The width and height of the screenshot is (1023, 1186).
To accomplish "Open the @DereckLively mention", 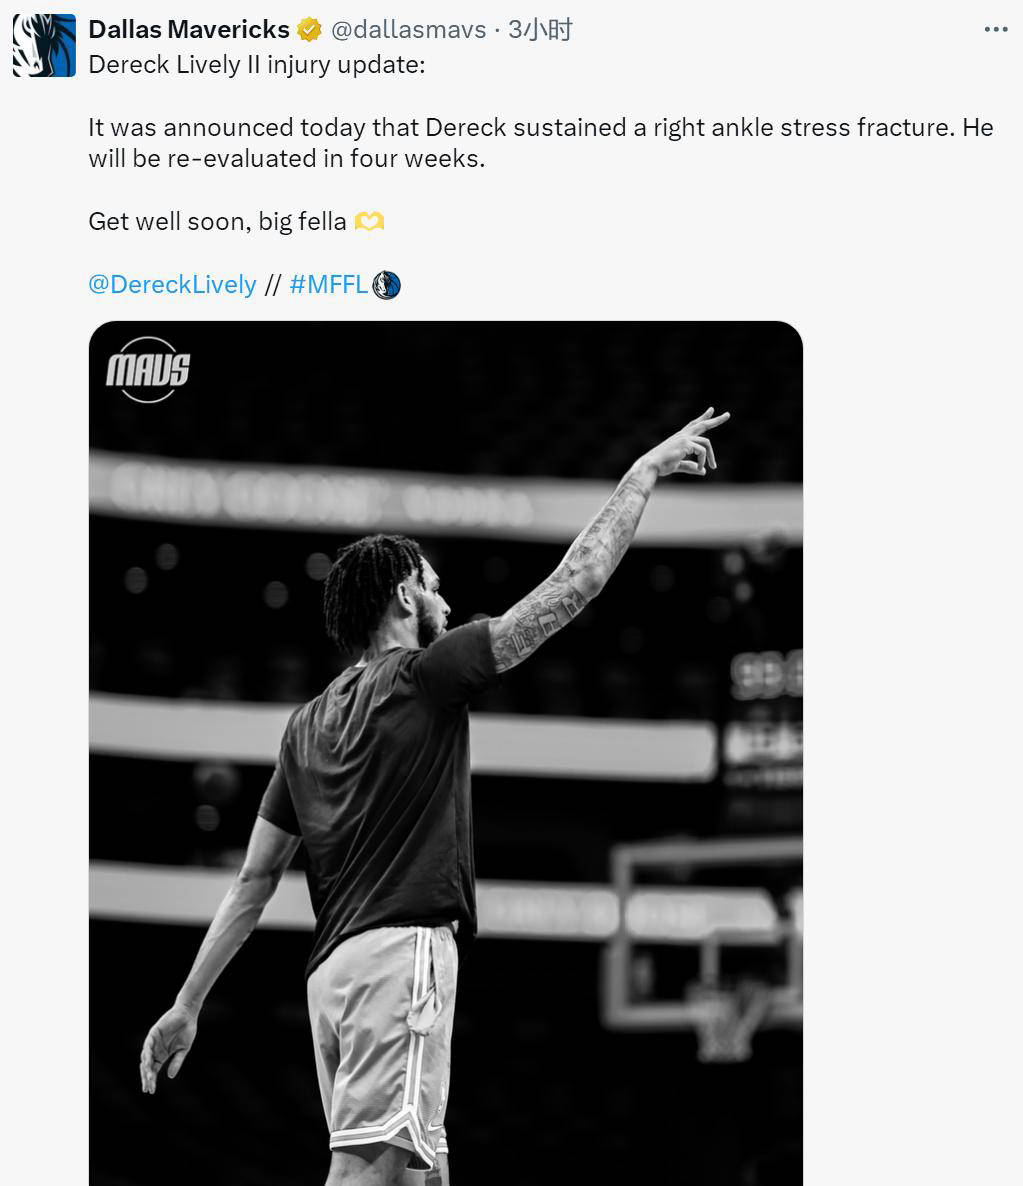I will 173,284.
